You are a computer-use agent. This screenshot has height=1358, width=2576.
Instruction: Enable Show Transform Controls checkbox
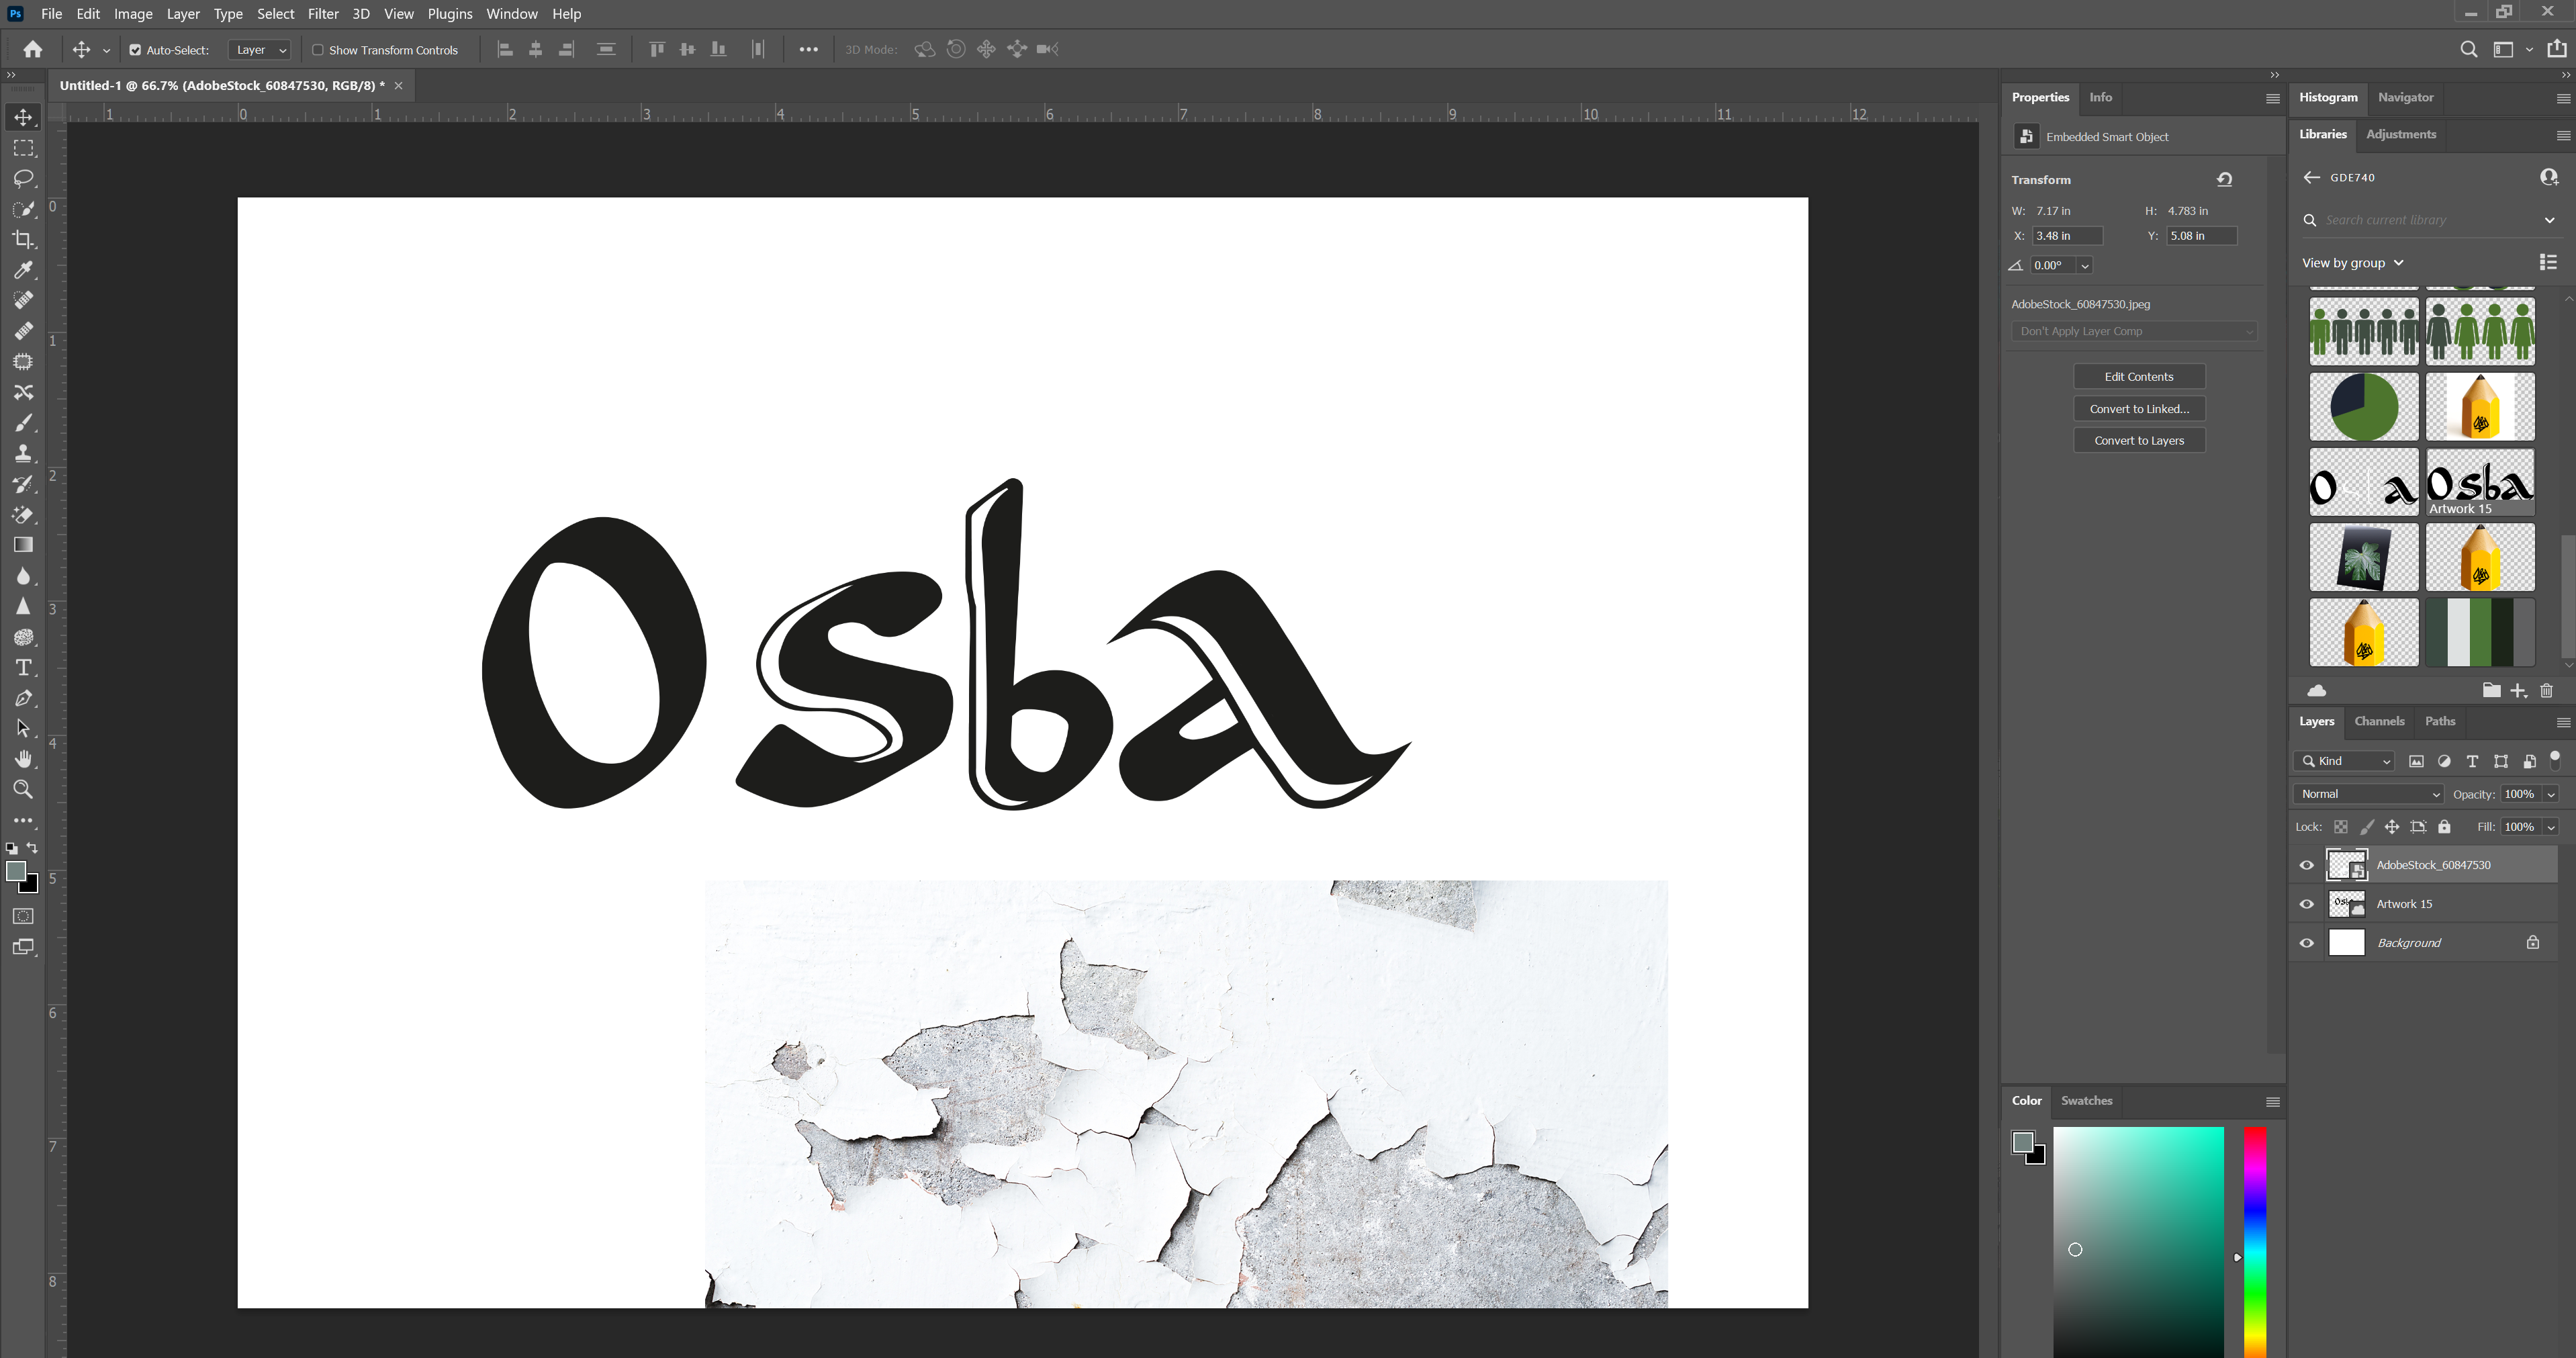point(318,50)
